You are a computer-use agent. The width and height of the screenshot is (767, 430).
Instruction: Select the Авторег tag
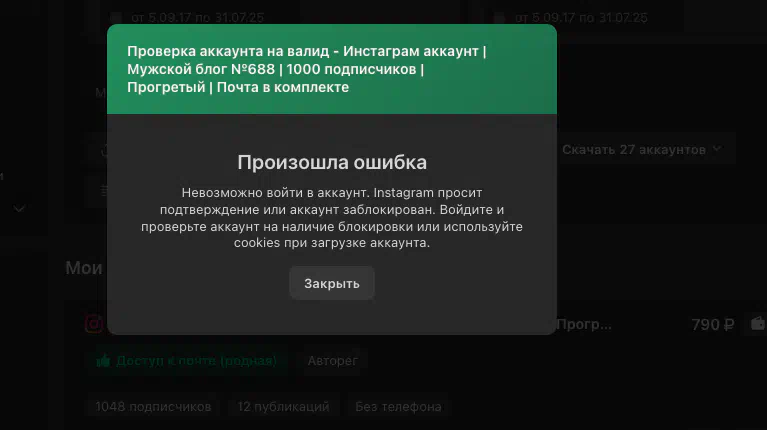pos(333,361)
